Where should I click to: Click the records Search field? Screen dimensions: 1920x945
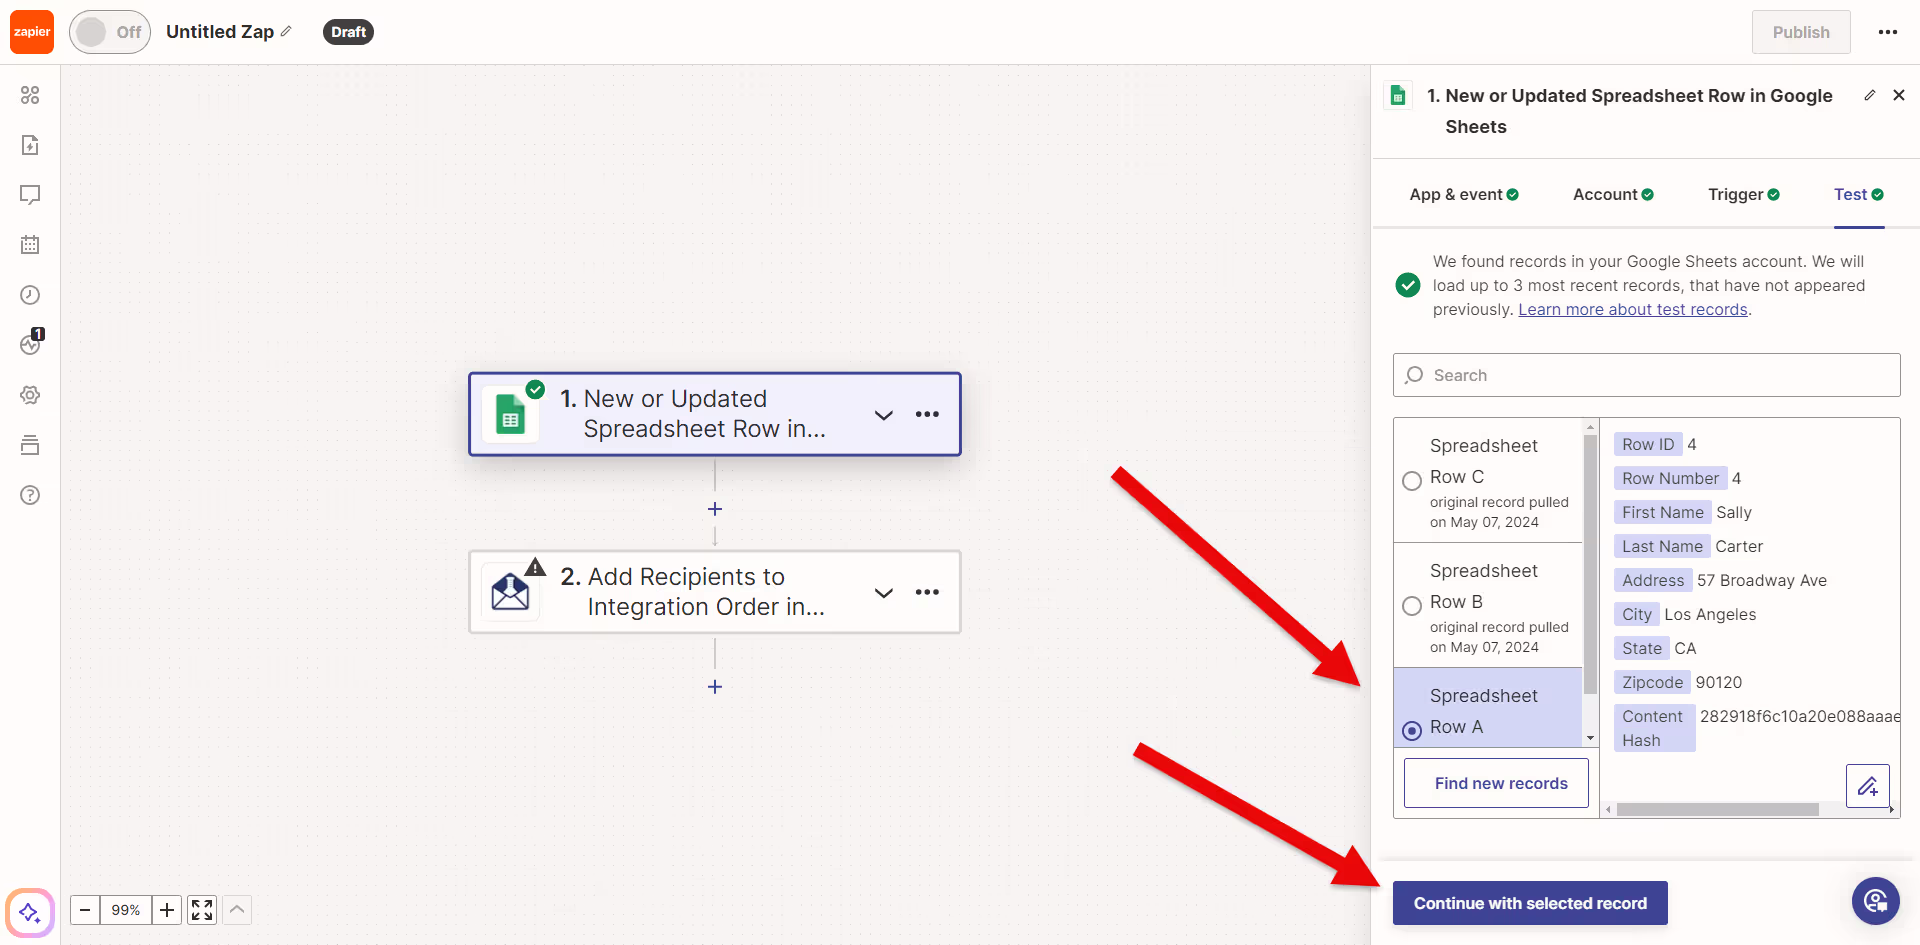(x=1647, y=375)
